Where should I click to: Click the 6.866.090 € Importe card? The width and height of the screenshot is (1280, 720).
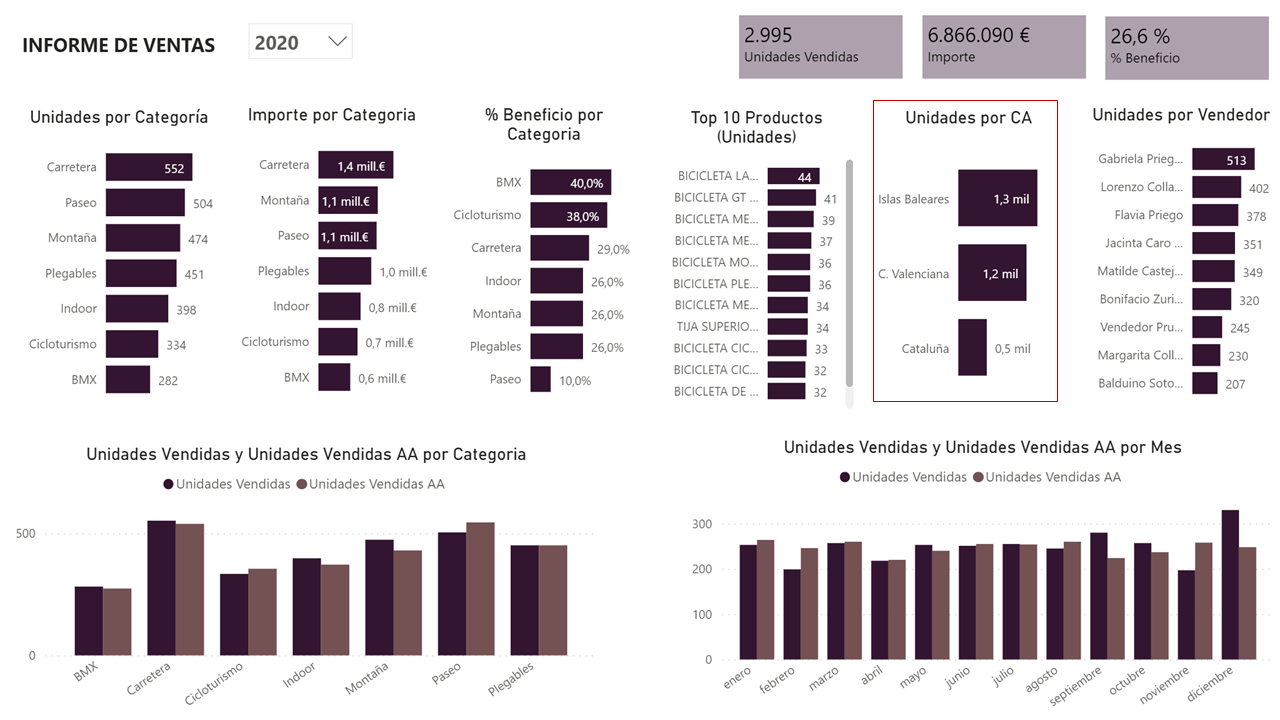[x=1004, y=46]
